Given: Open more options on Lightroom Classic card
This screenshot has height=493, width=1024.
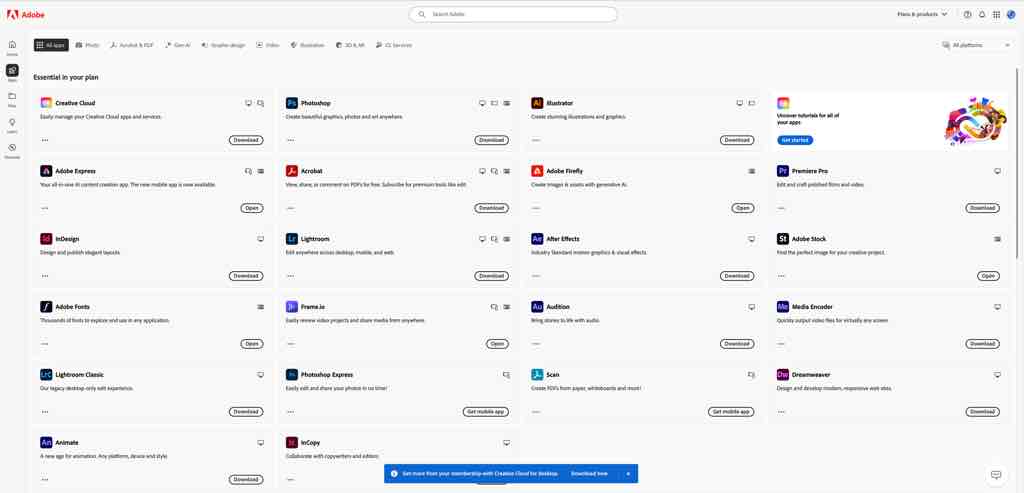Looking at the screenshot, I should (44, 412).
